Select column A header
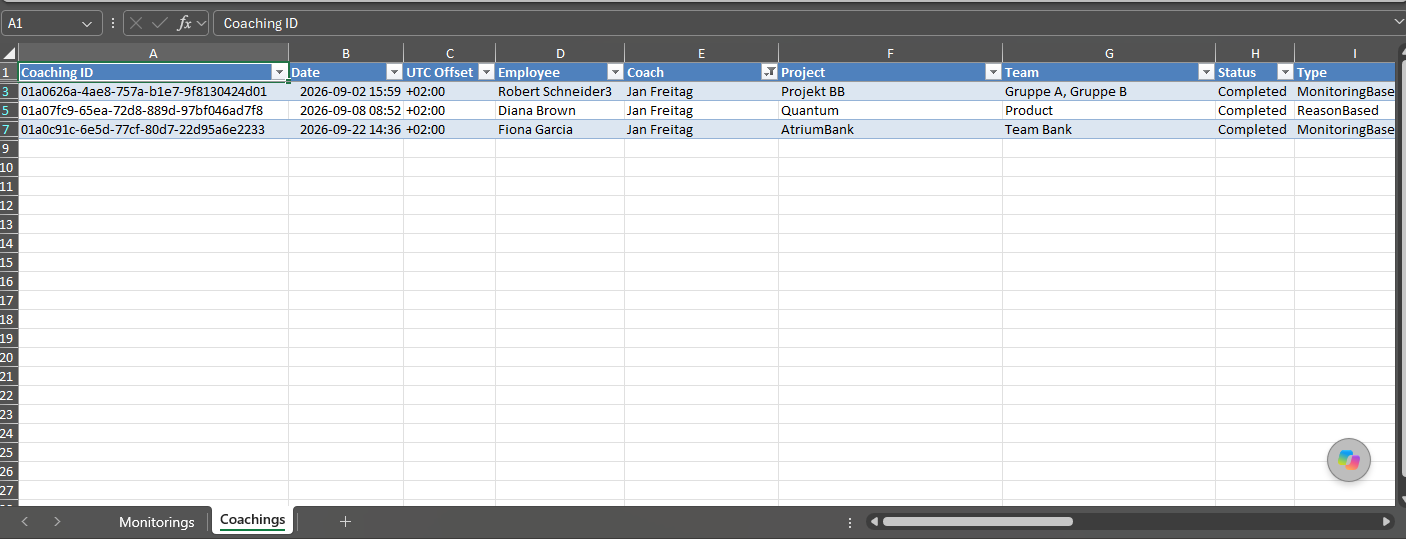1406x539 pixels. click(153, 53)
